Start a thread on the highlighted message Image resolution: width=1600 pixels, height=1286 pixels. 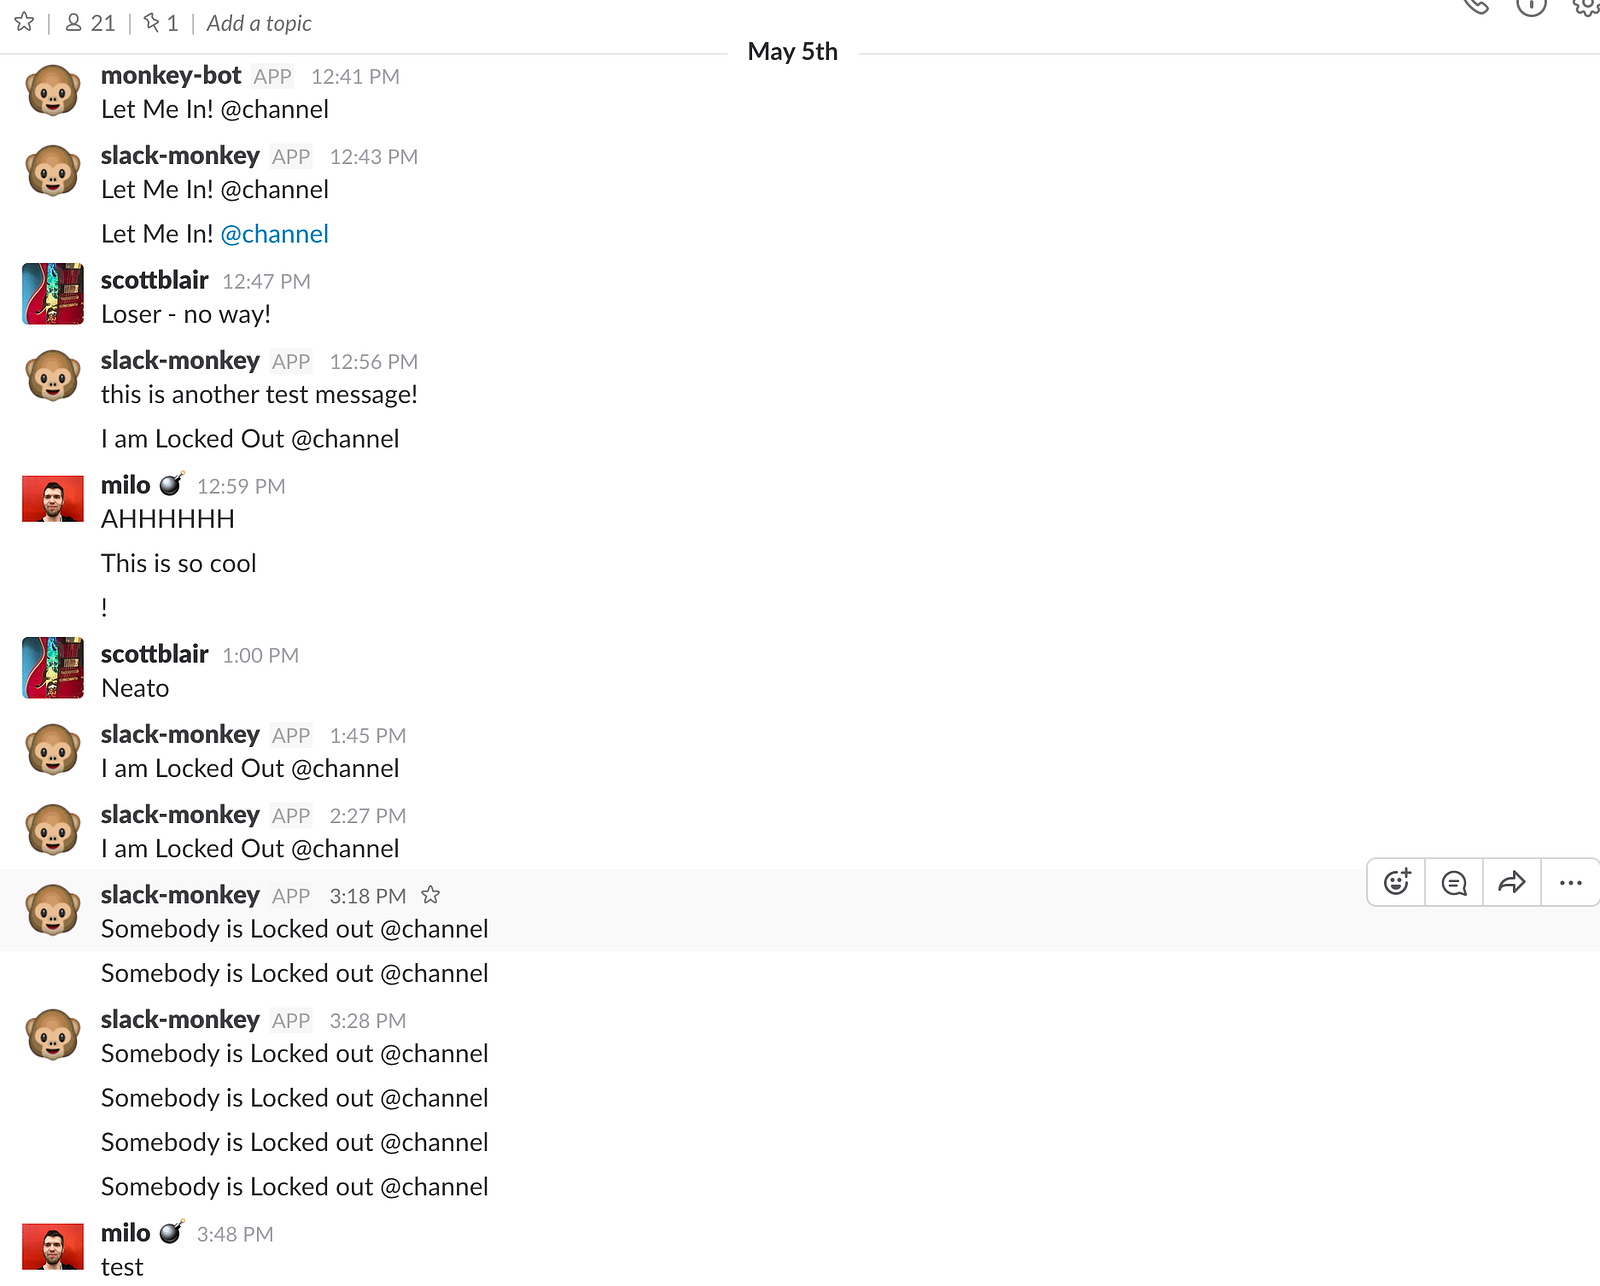[1454, 882]
